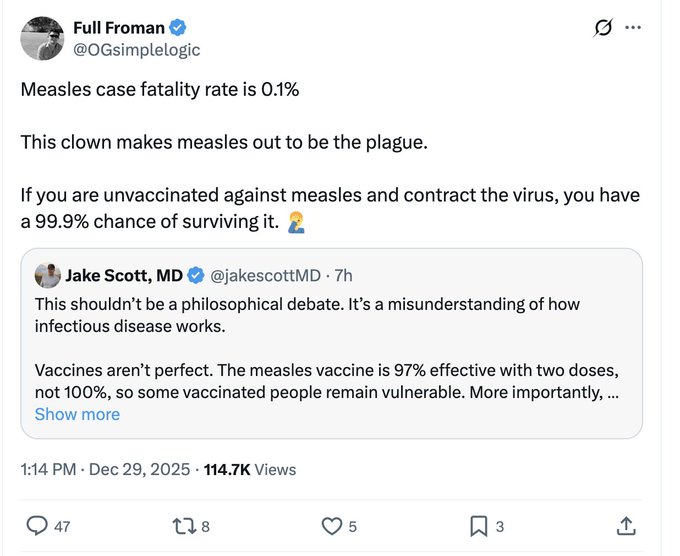Open the three-dot more options menu
This screenshot has width=680, height=556.
click(633, 28)
